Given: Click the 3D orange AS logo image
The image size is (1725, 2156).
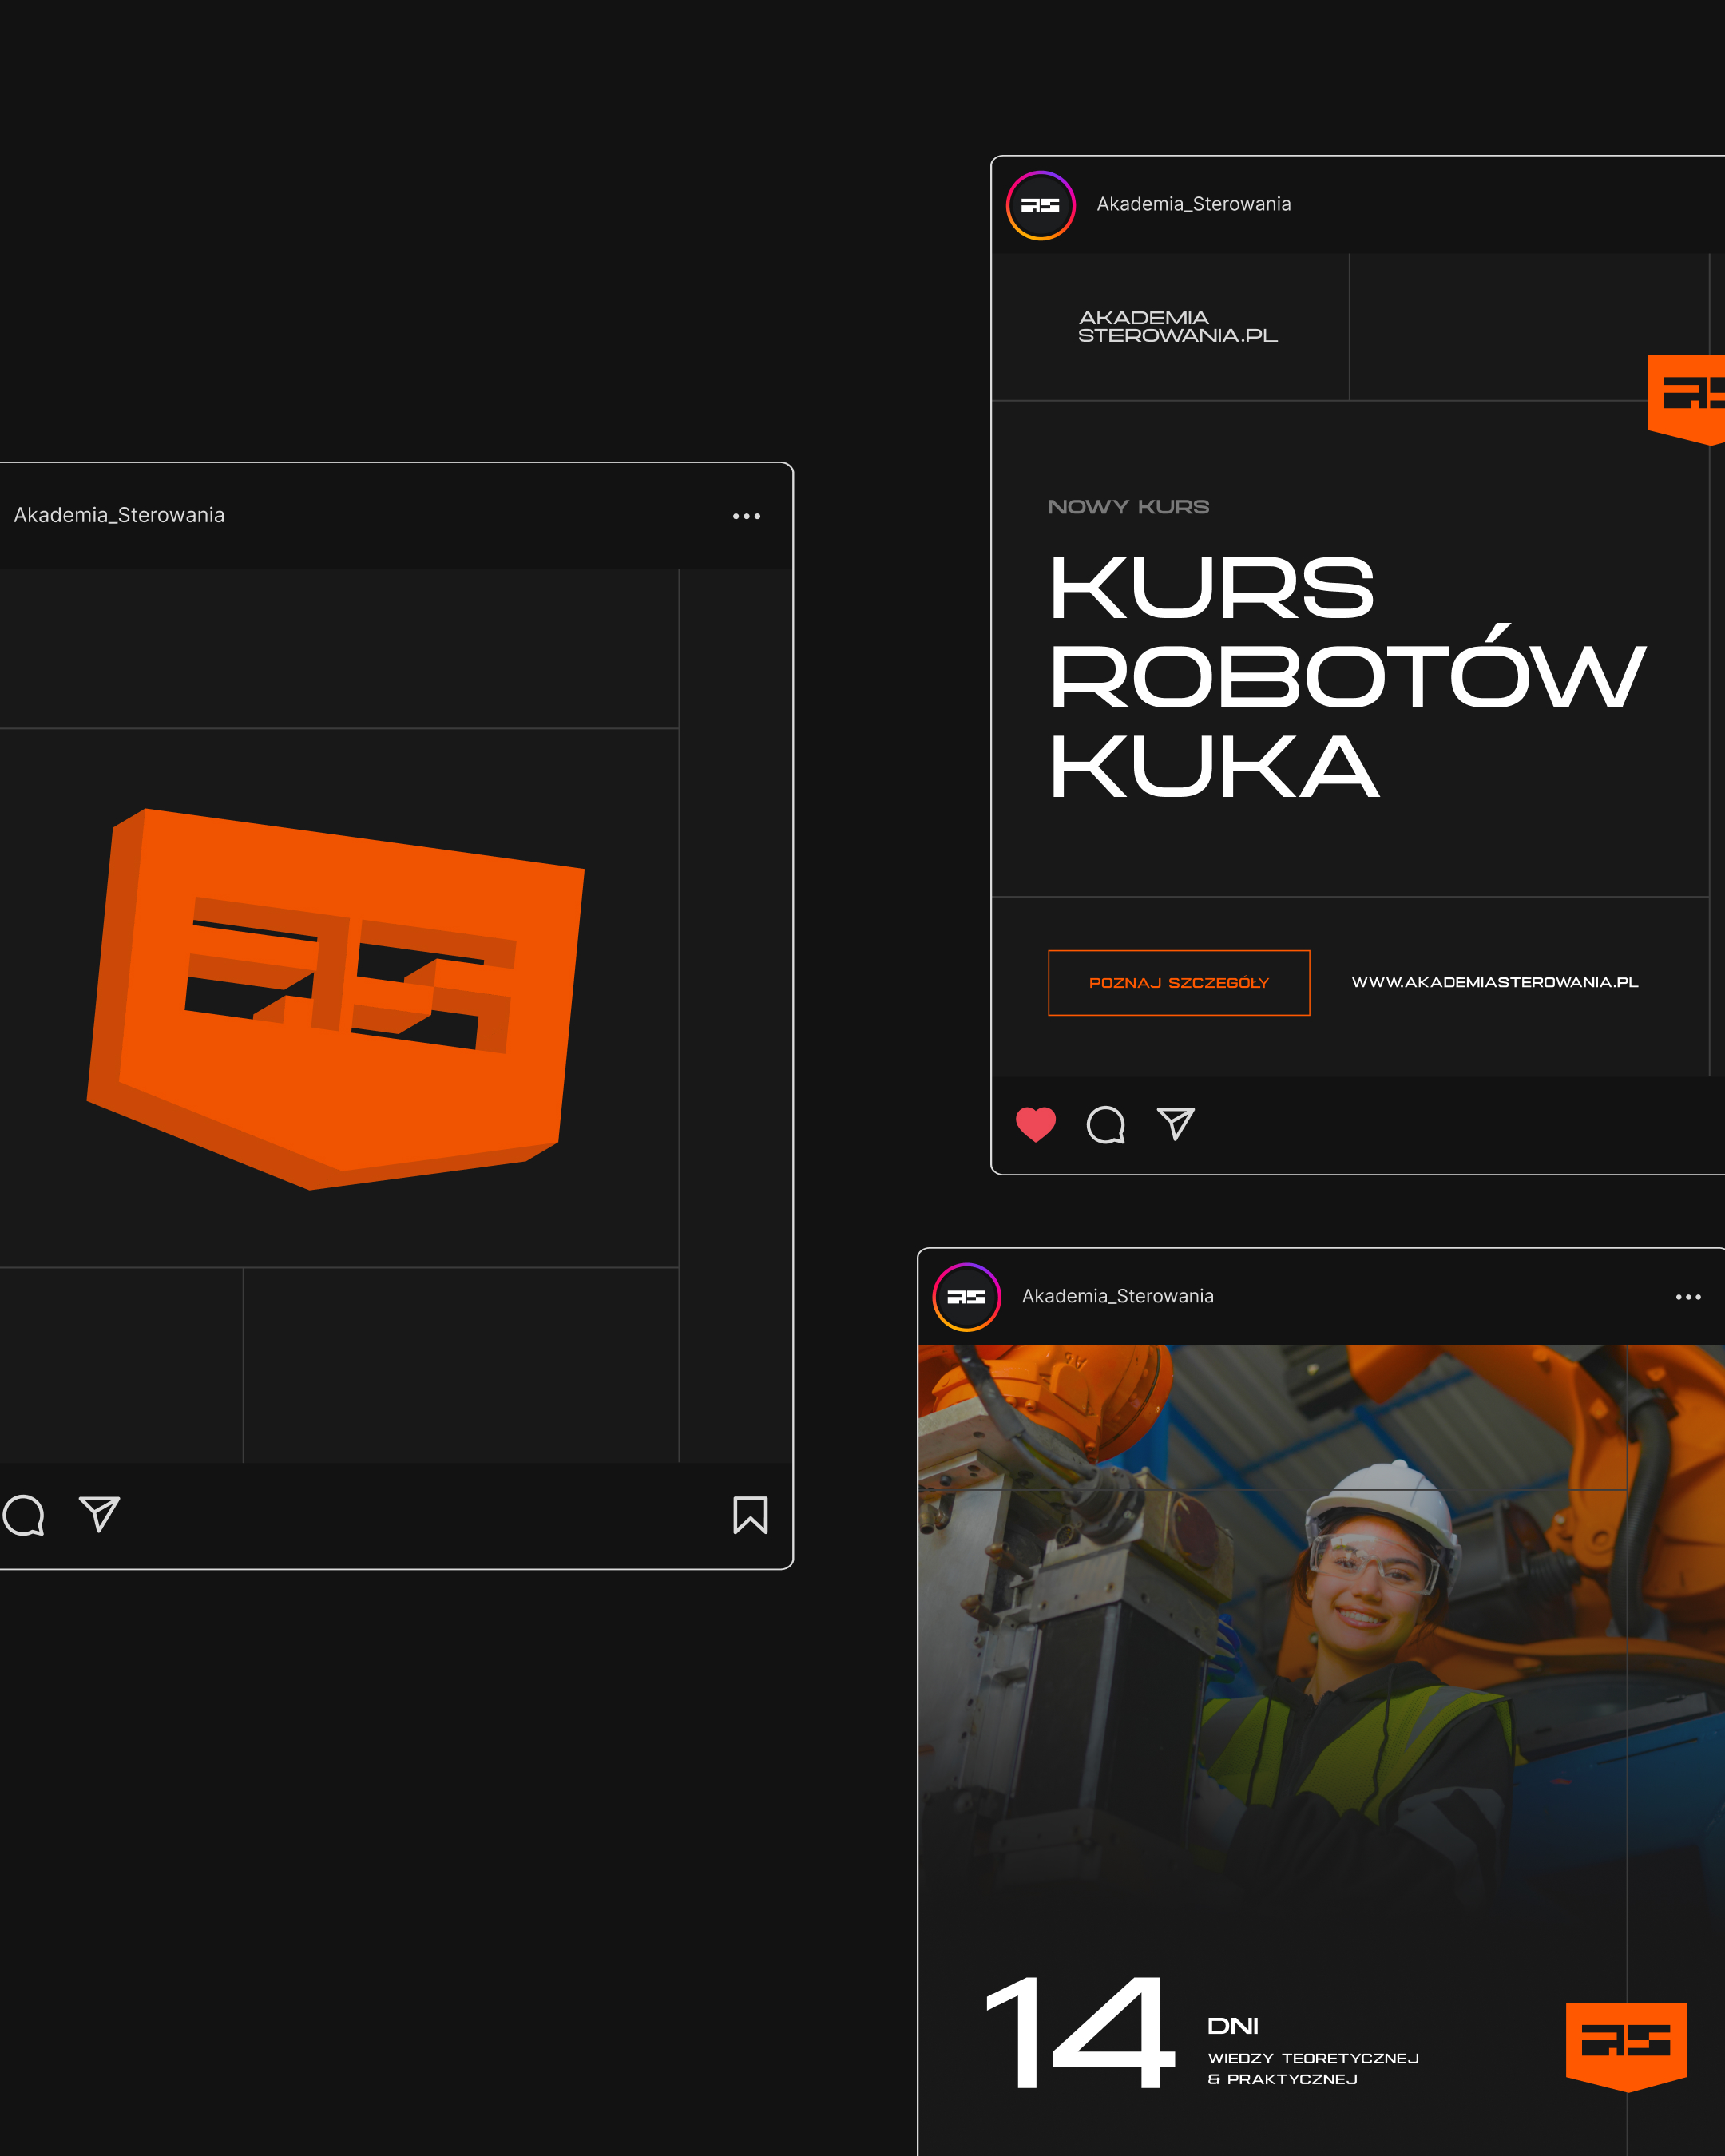Looking at the screenshot, I should pos(335,998).
